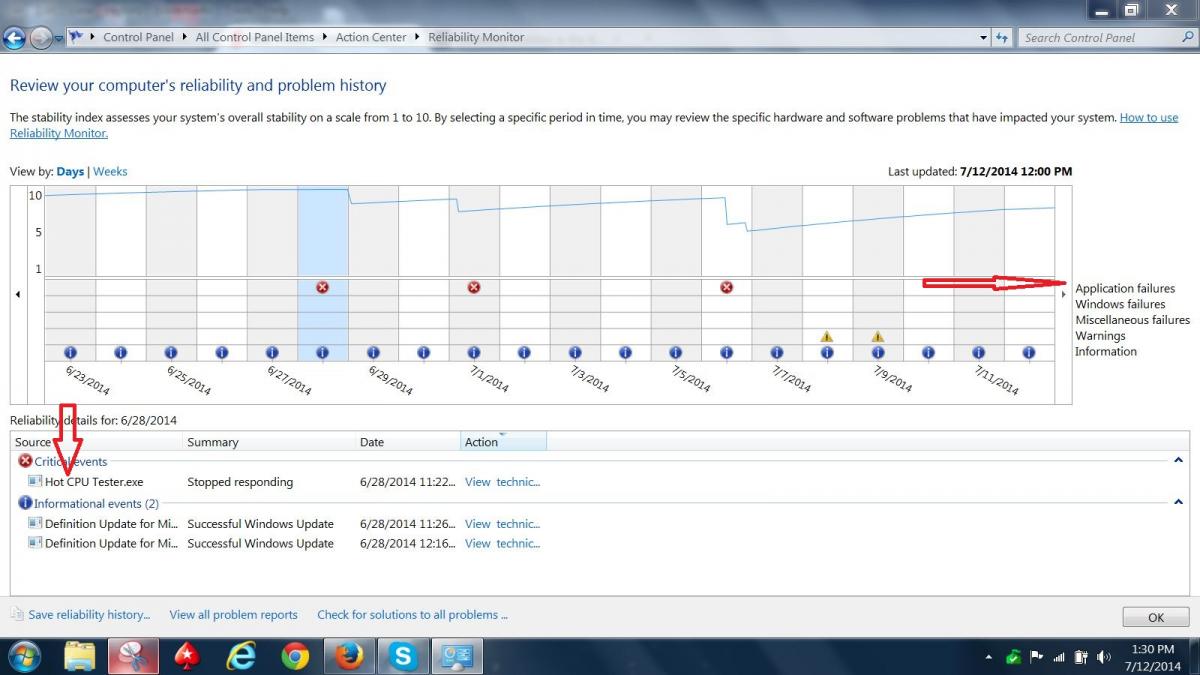1200x675 pixels.
Task: Click the volume speaker tray icon
Action: [1104, 657]
